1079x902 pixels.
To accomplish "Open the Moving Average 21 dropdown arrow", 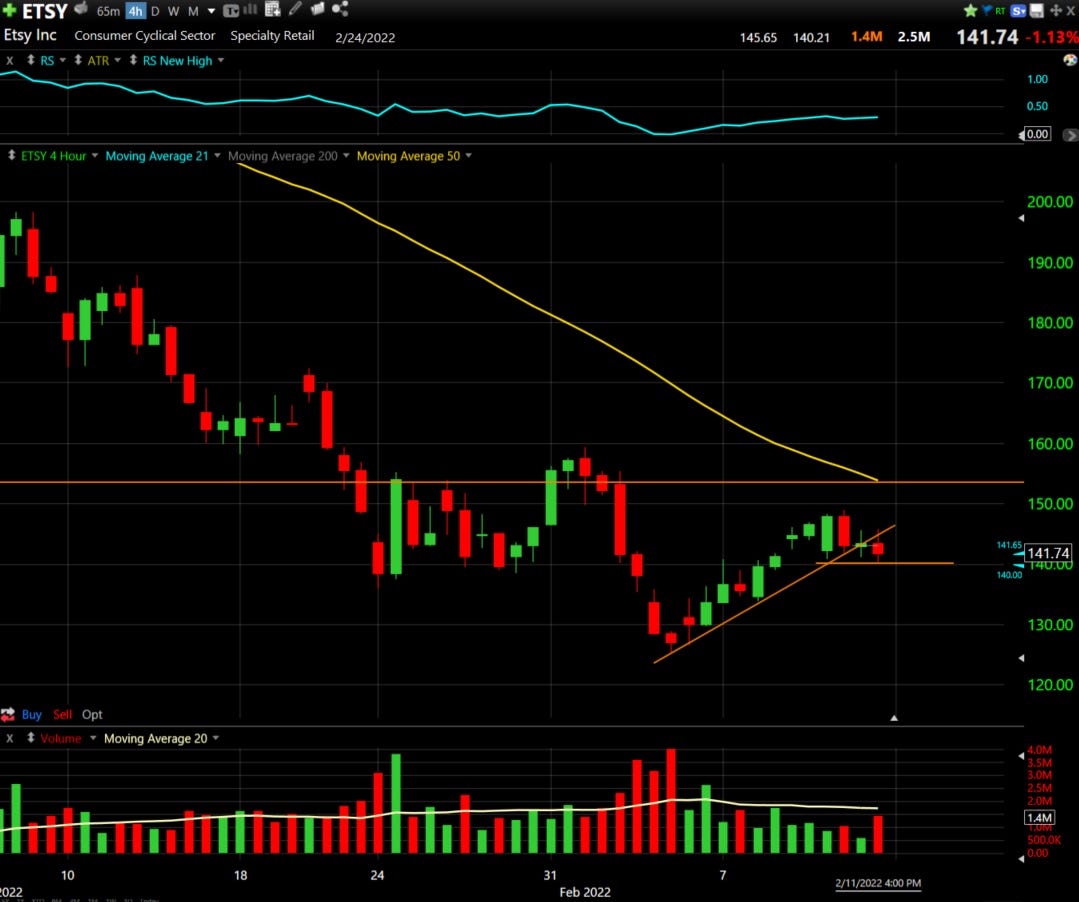I will [217, 155].
